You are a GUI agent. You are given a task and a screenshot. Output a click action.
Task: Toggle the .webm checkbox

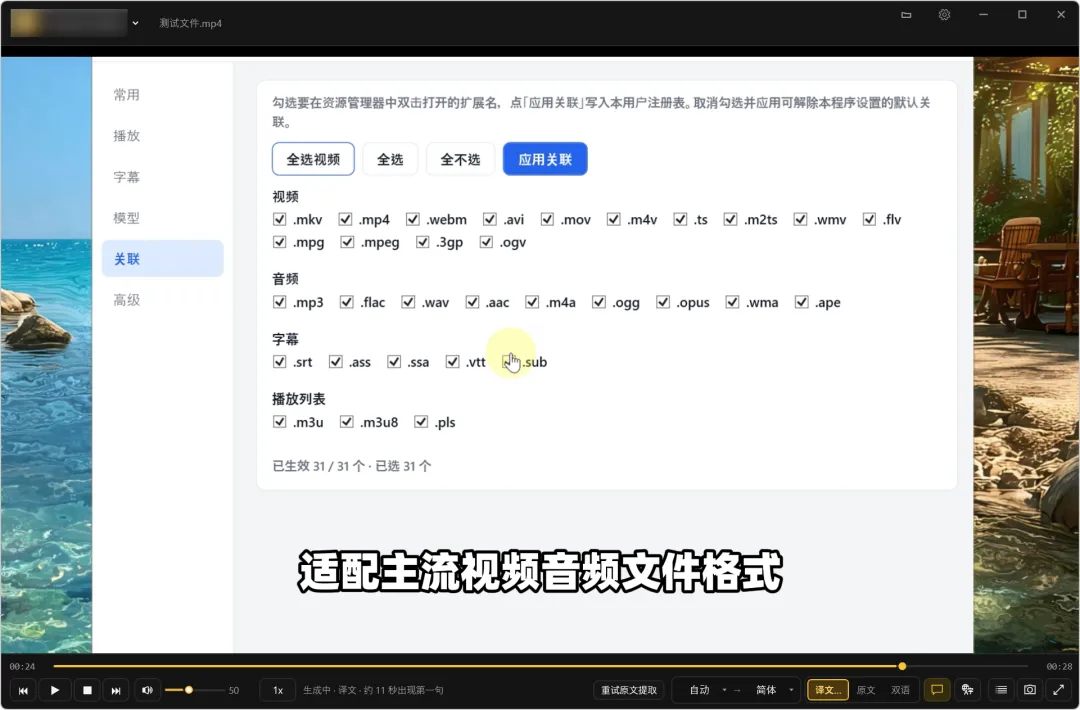tap(413, 219)
